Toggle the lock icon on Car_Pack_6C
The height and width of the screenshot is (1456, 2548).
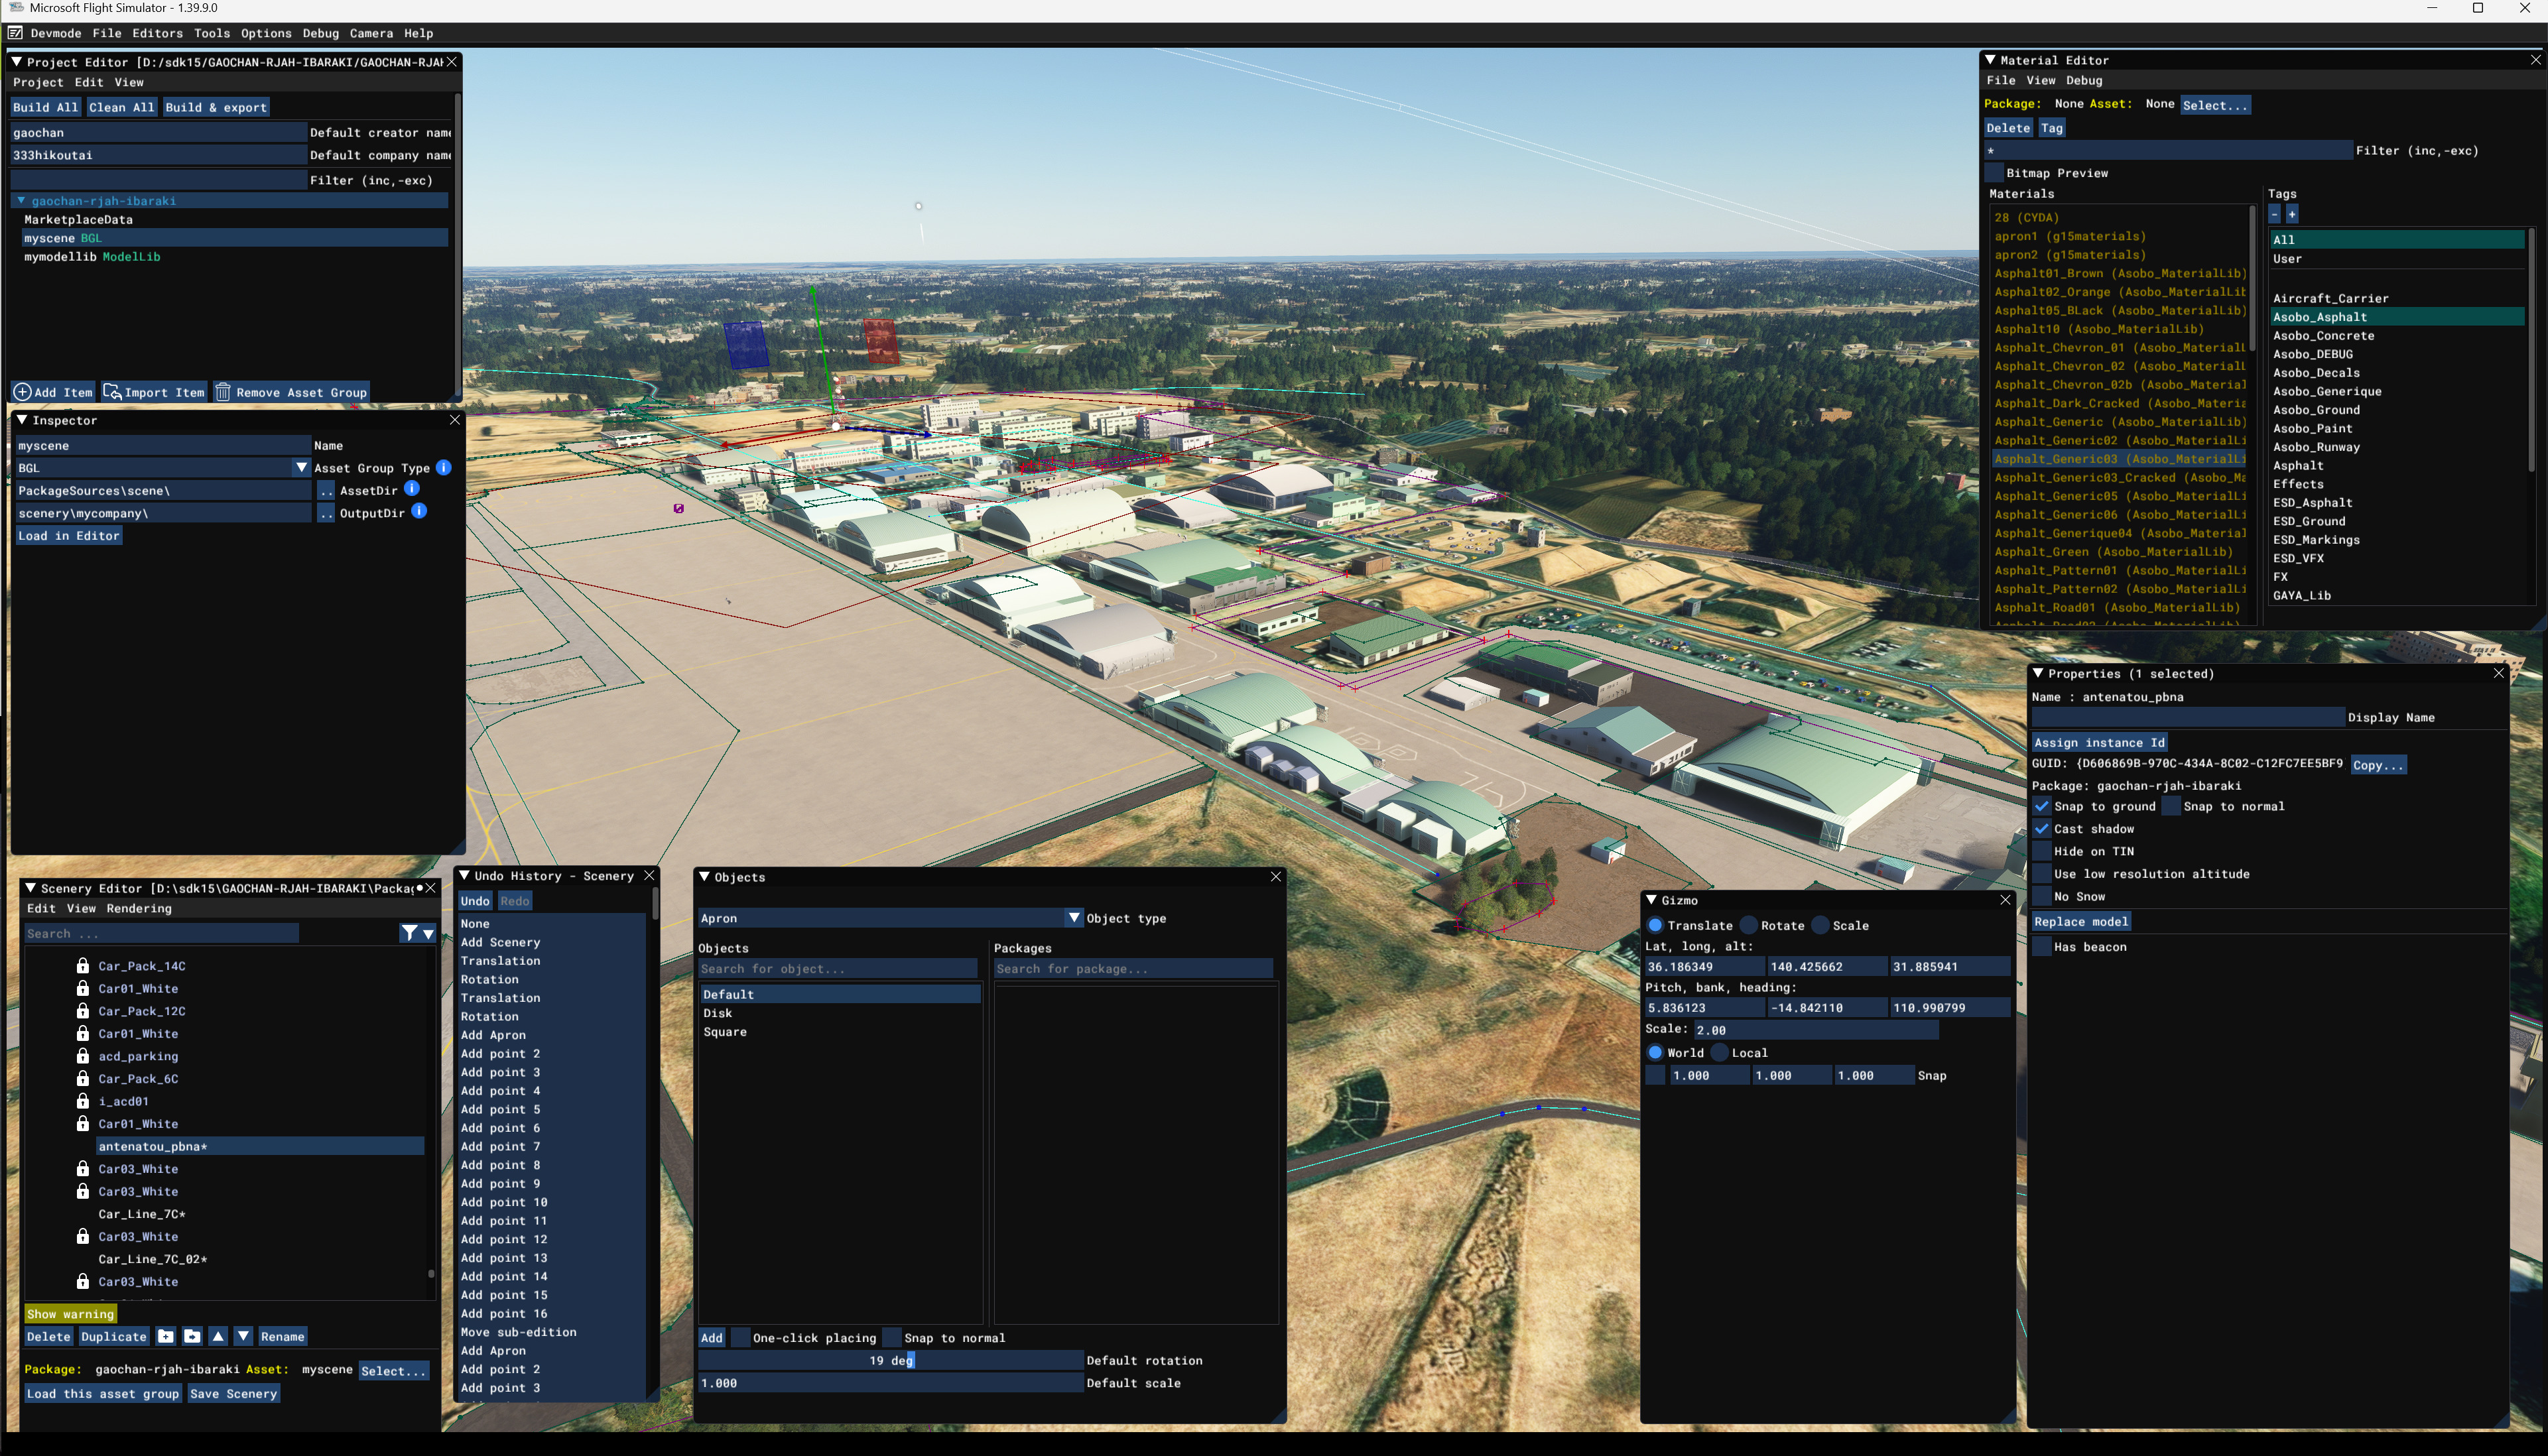click(83, 1078)
